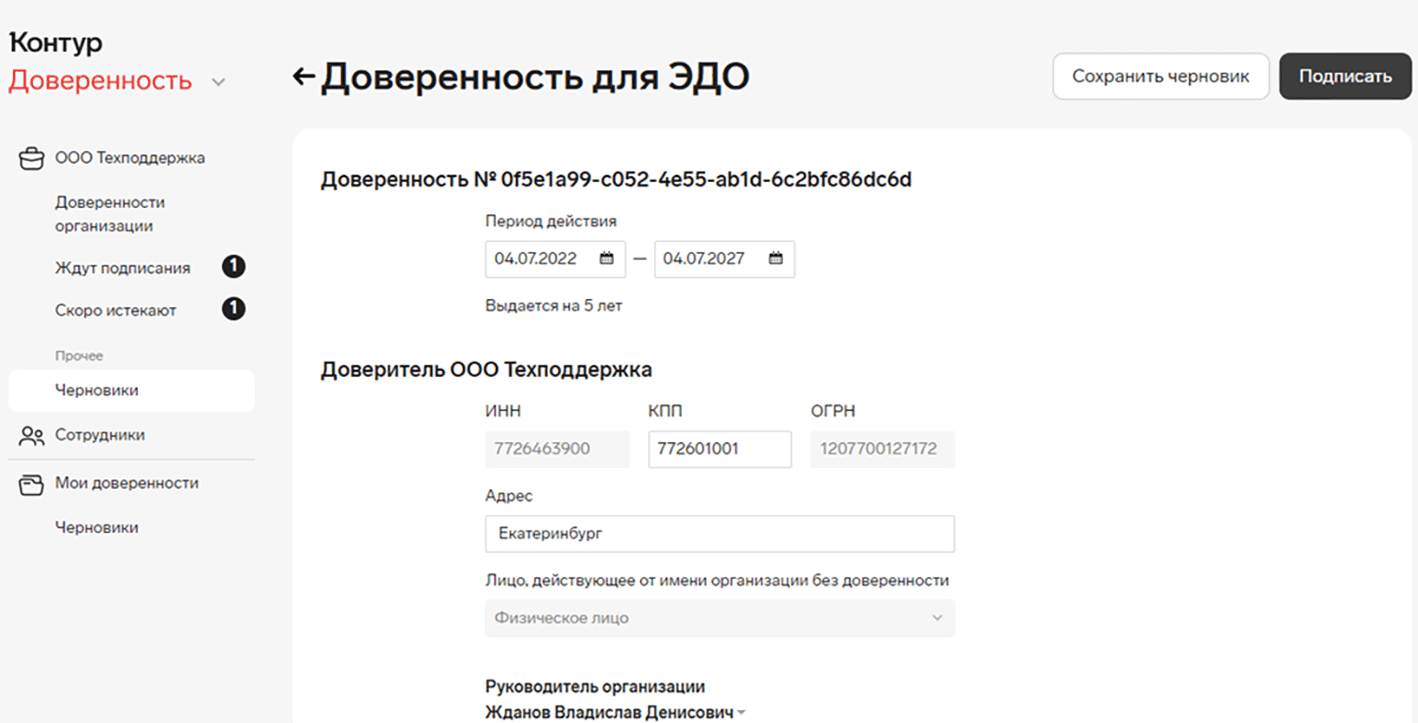Open Черновики under Мои доверенности
Viewport: 1418px width, 723px height.
[x=97, y=528]
